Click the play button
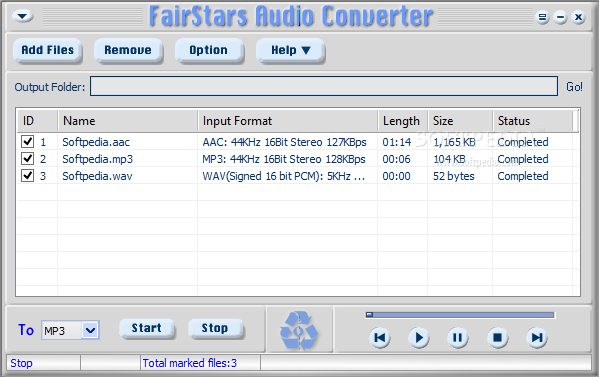Viewport: 599px width, 377px height. click(x=419, y=338)
